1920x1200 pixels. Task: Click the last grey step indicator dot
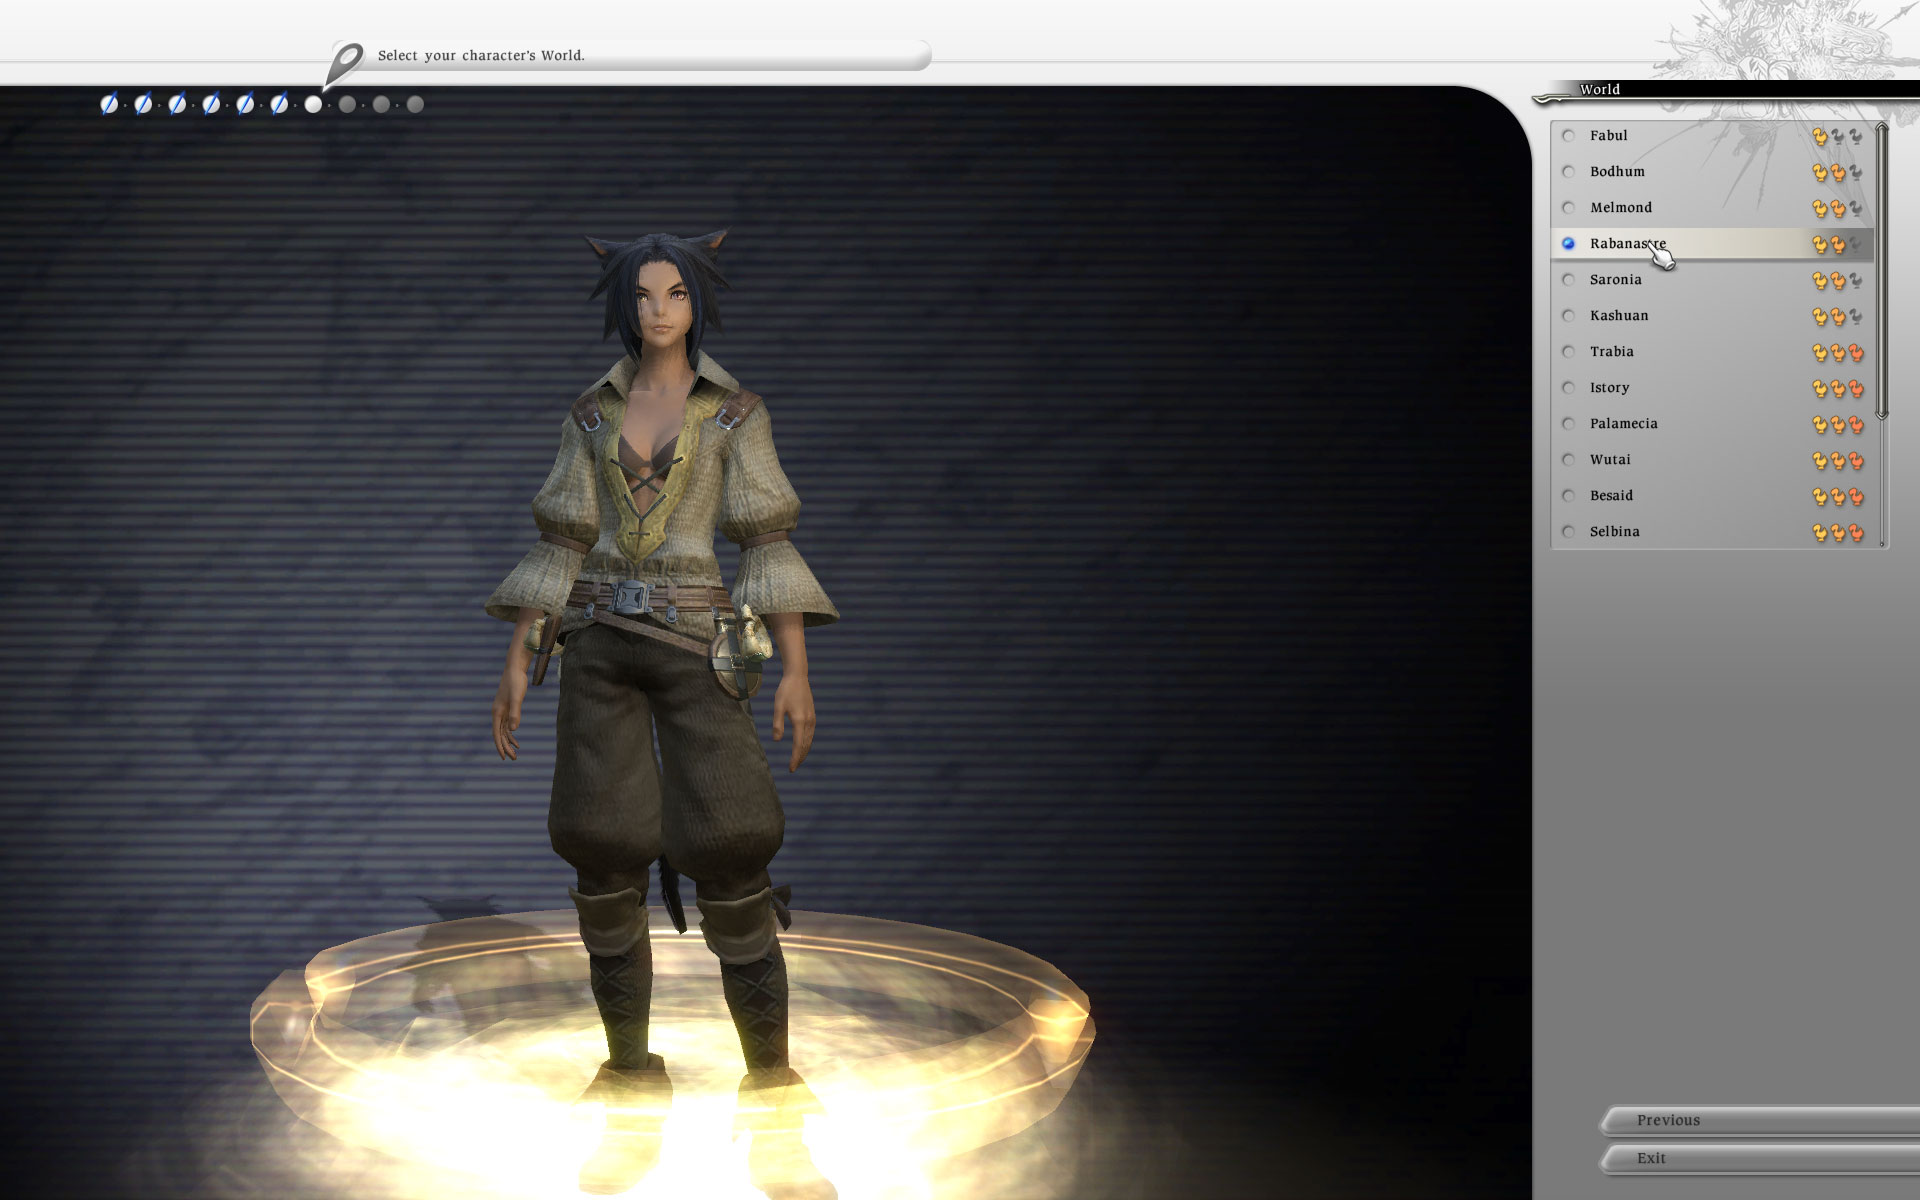point(415,104)
